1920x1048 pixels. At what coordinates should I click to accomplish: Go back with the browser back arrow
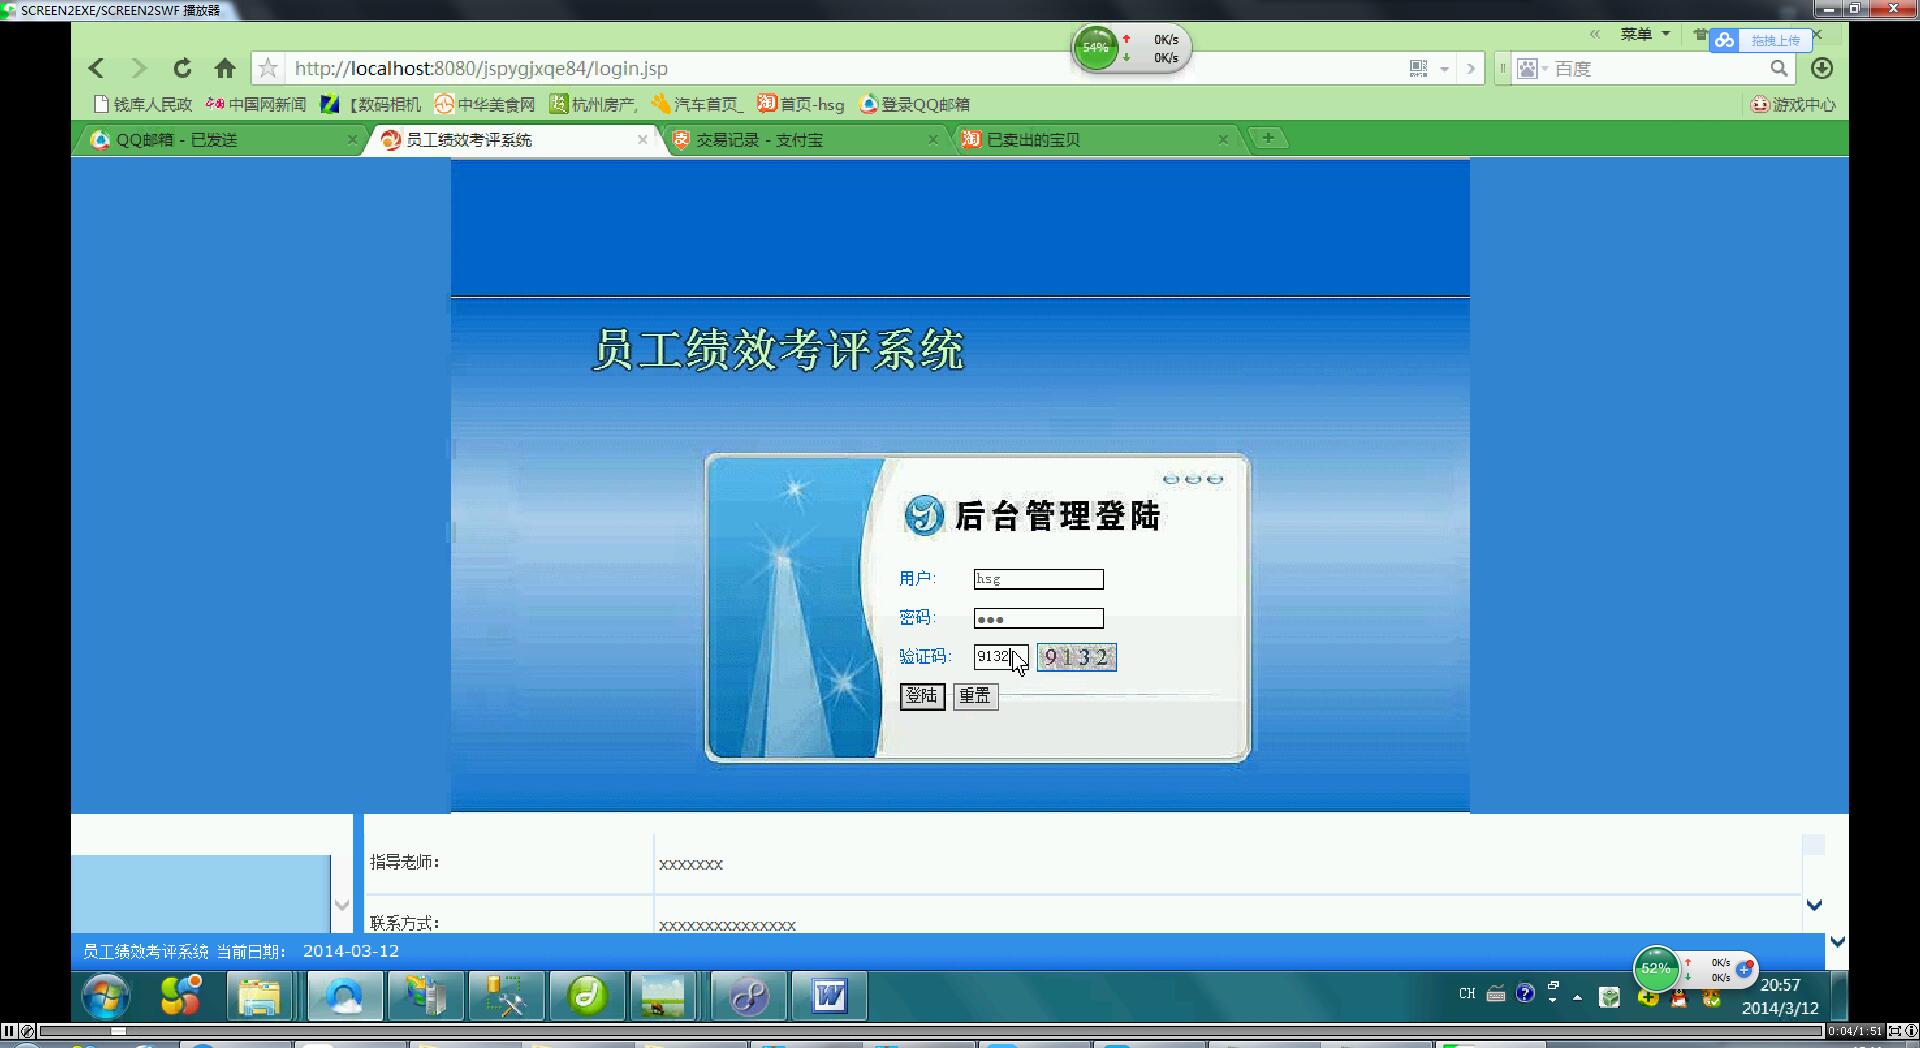tap(96, 68)
